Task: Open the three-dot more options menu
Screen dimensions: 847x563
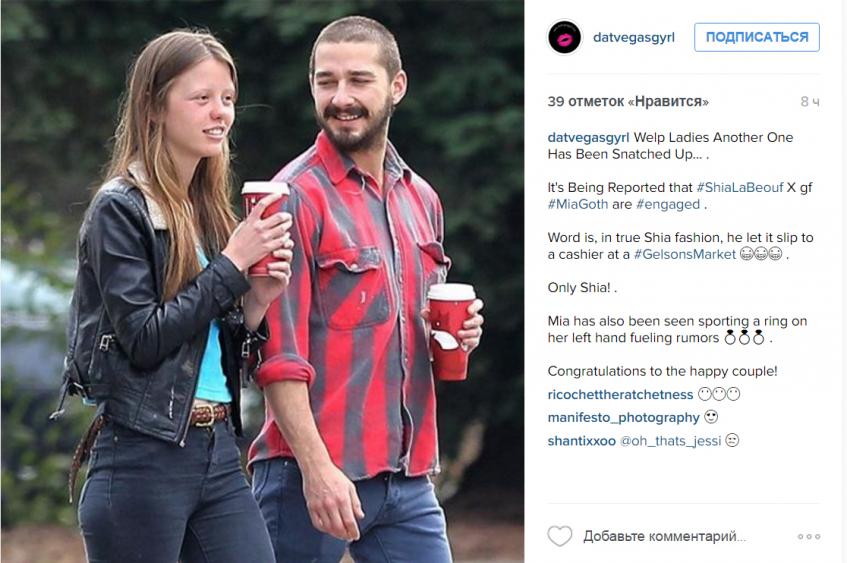Action: [809, 537]
